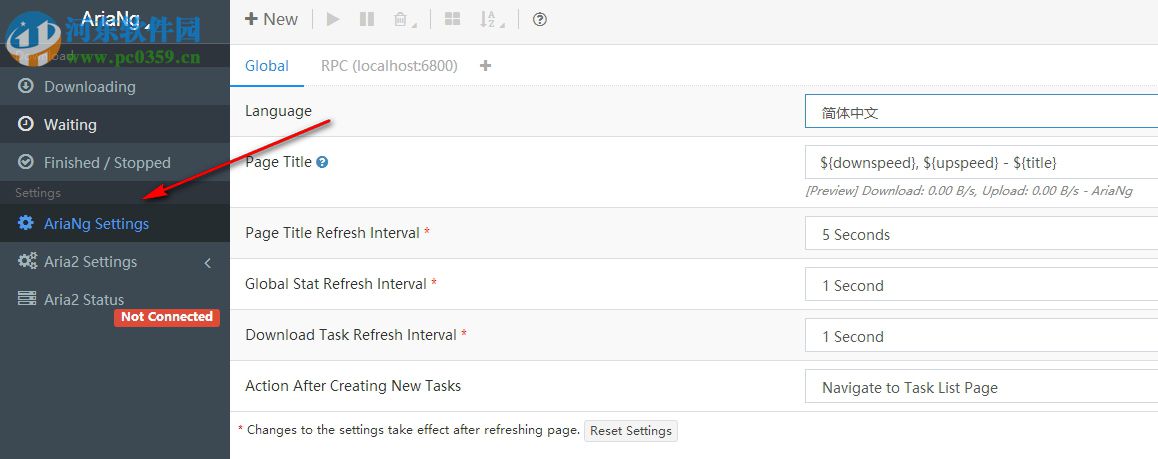Click the Waiting clock icon
The image size is (1158, 459).
coord(26,124)
